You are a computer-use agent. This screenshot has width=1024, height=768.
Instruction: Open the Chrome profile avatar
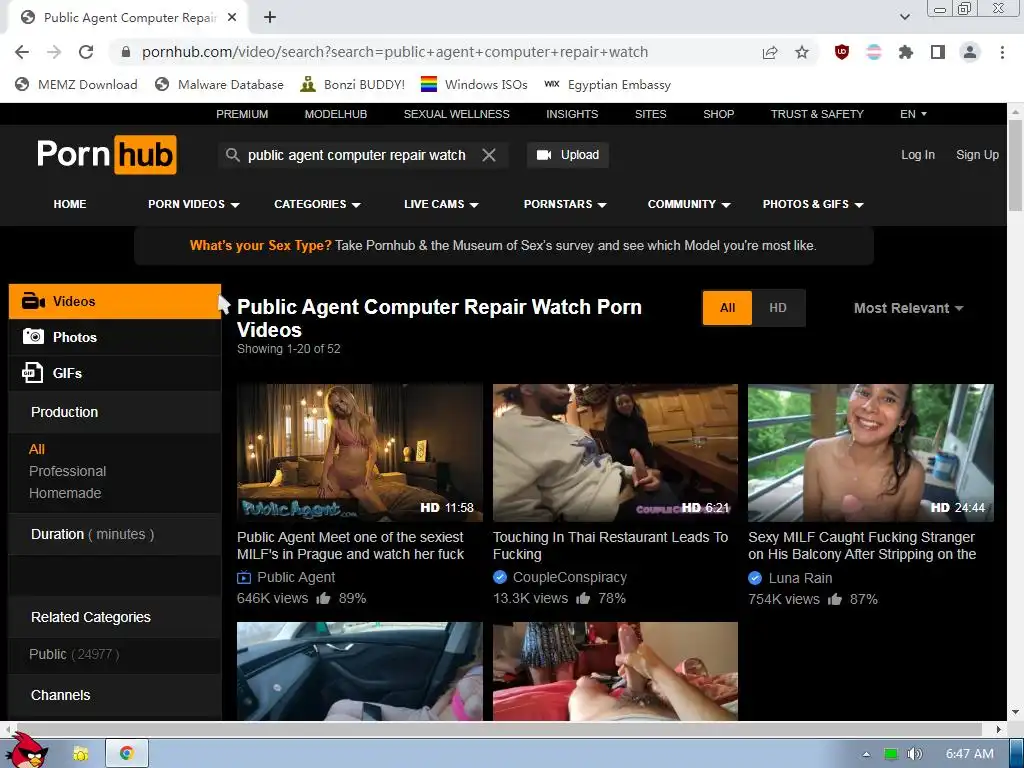[970, 52]
